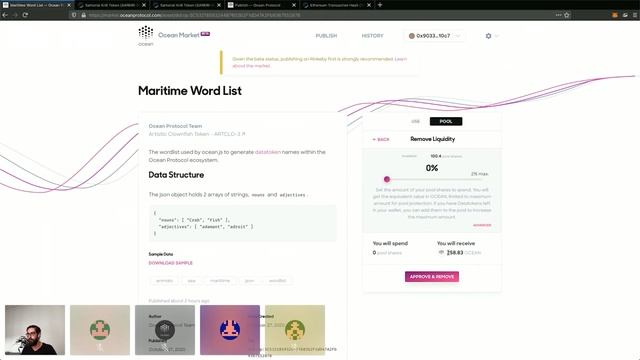Click DOWNLOAD SAMPLE link
Image resolution: width=640 pixels, height=360 pixels.
[x=171, y=263]
